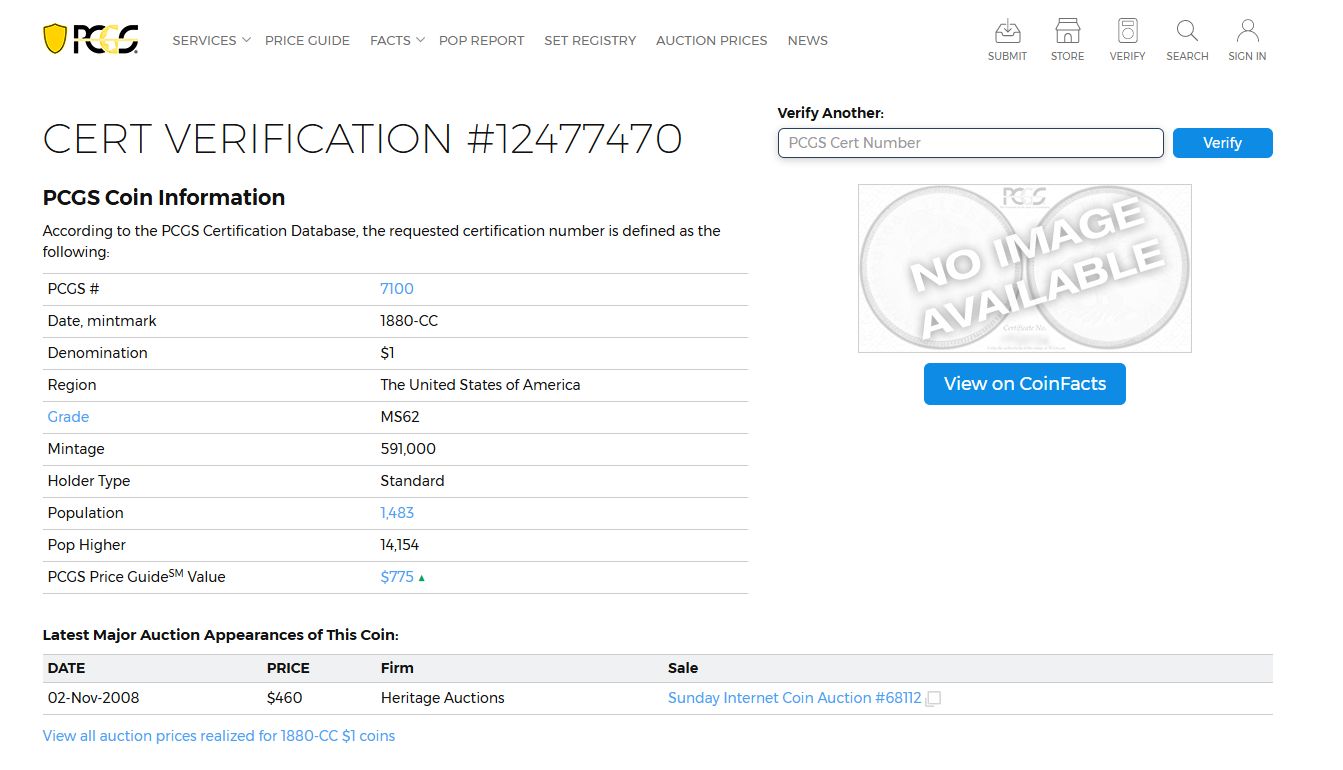Open the Pop Report menu item
Screen dimensions: 1343x770
pos(481,41)
